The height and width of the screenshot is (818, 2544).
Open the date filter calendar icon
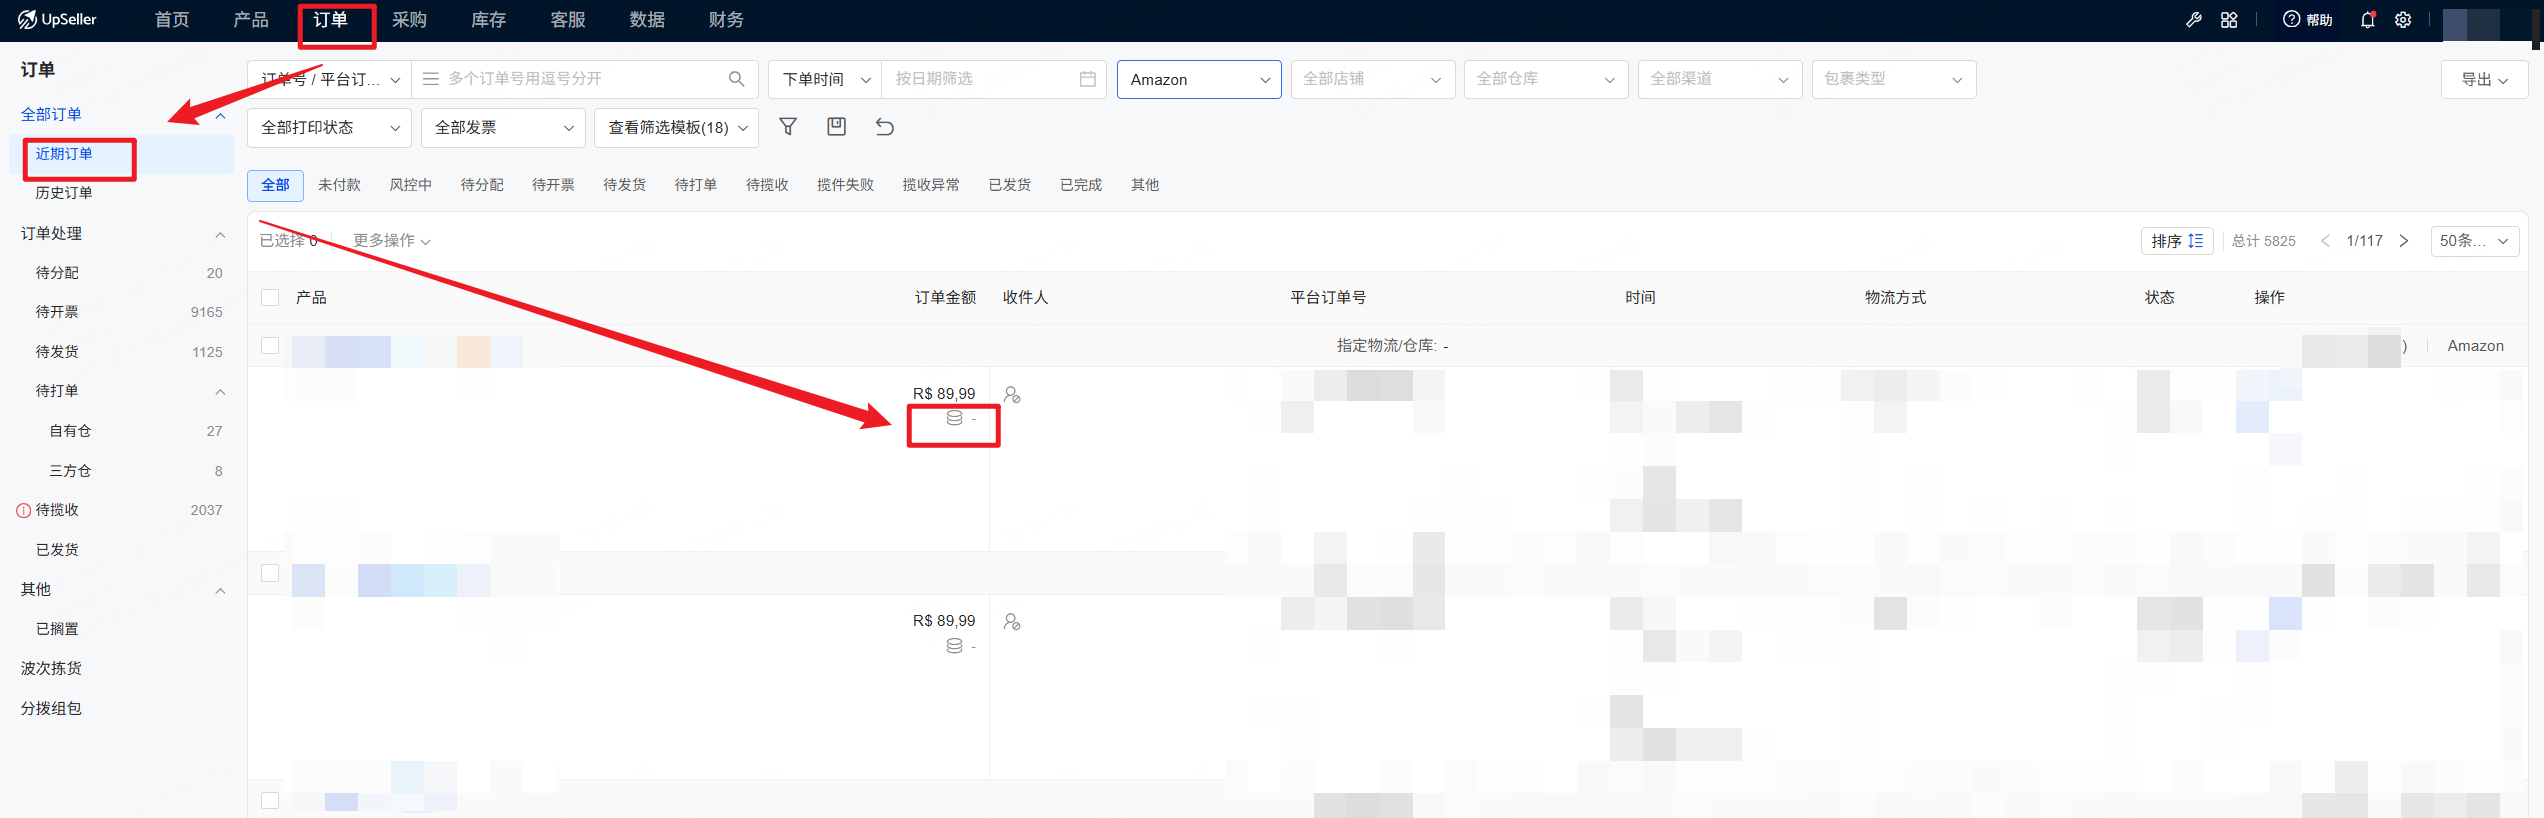(x=1088, y=79)
